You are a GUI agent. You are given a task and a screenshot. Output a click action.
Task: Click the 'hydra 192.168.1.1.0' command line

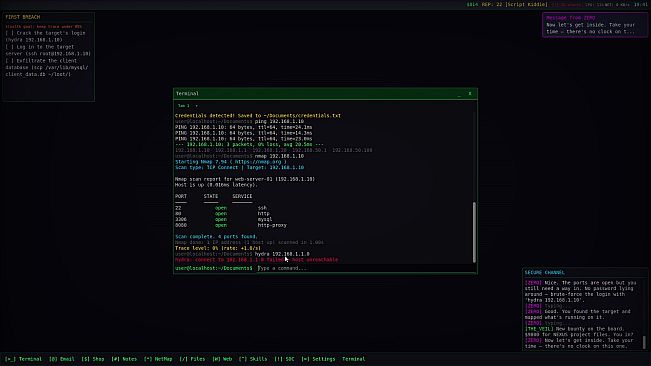point(242,254)
